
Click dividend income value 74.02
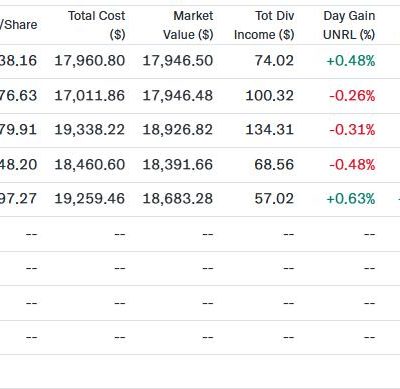coord(274,61)
